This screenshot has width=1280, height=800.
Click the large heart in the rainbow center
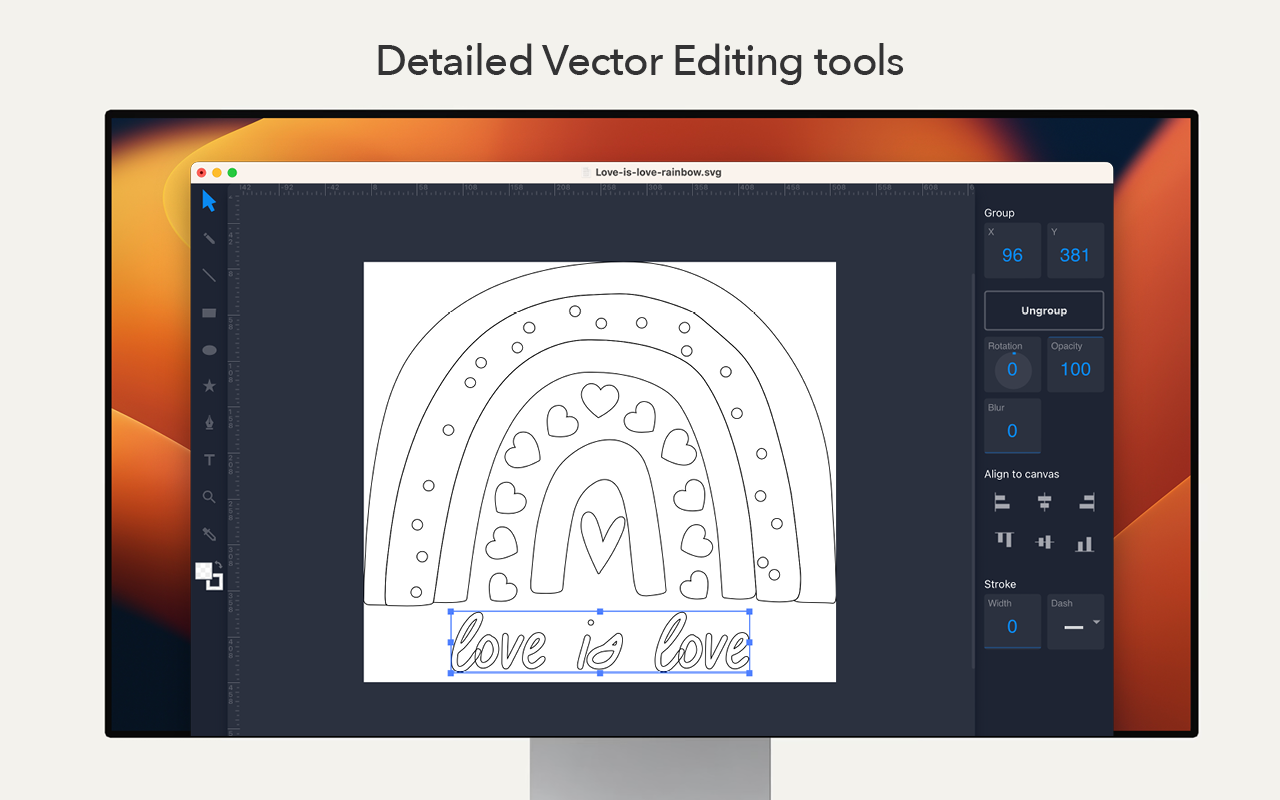[602, 542]
